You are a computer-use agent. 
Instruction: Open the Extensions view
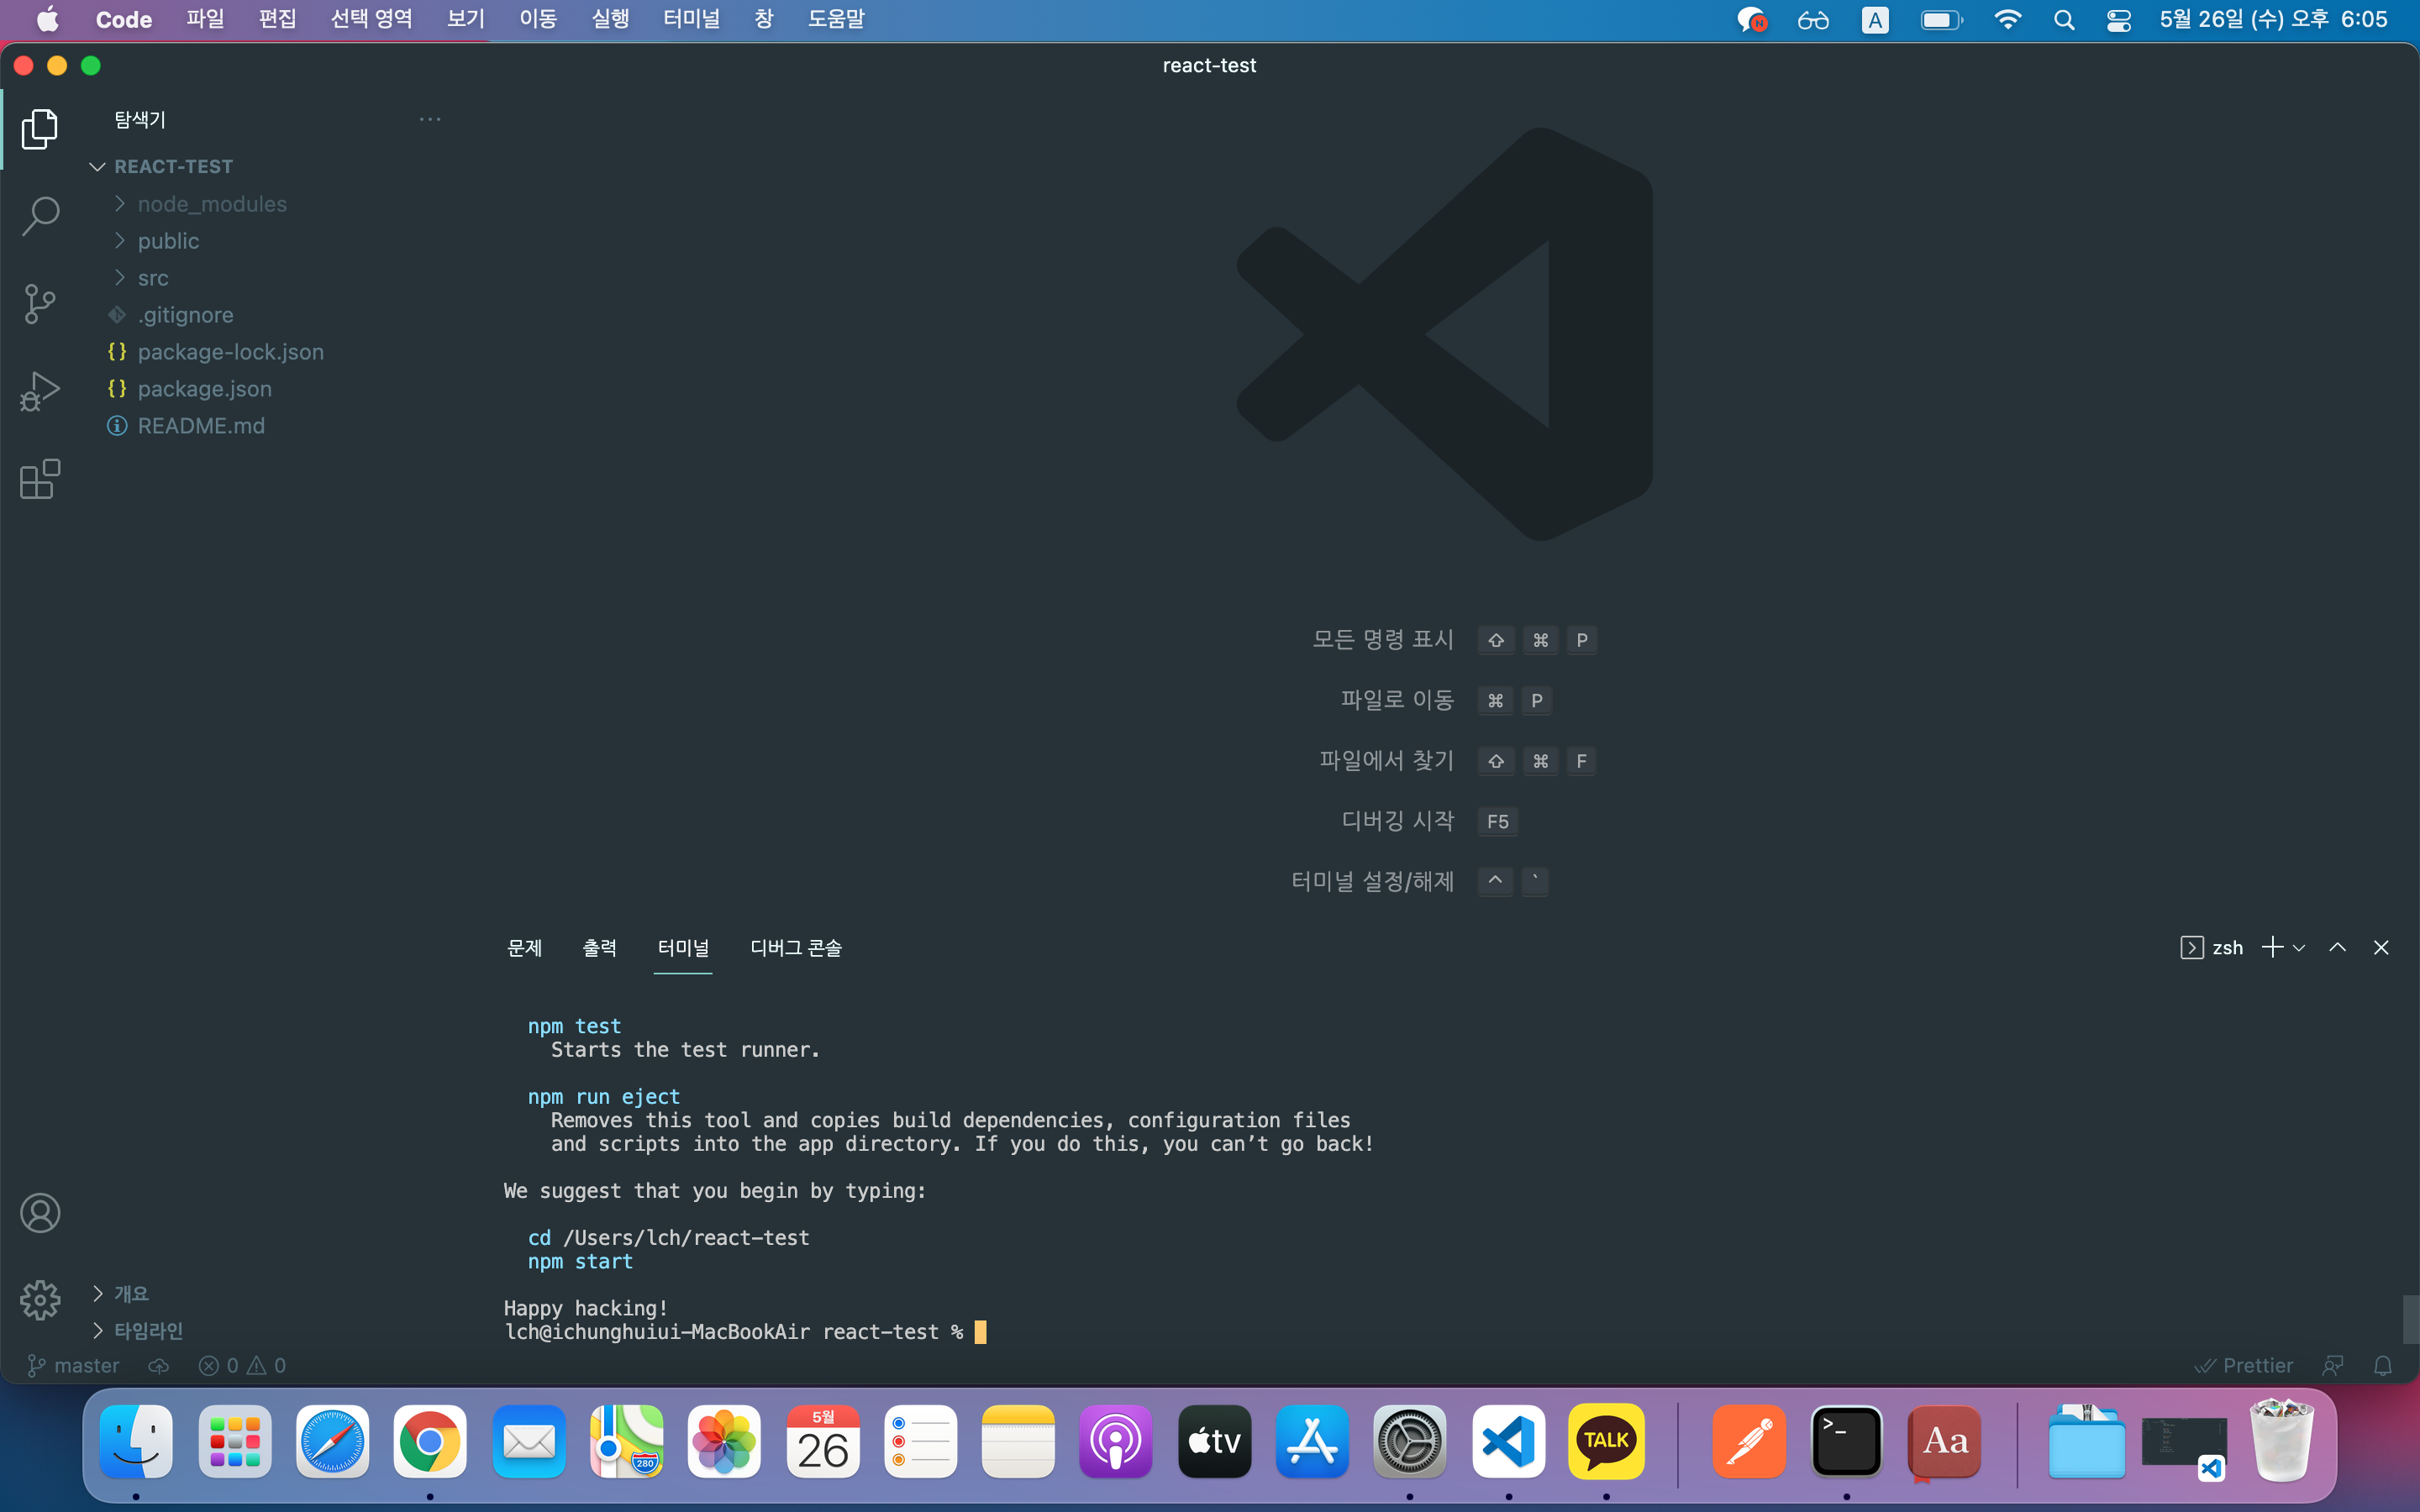(40, 479)
